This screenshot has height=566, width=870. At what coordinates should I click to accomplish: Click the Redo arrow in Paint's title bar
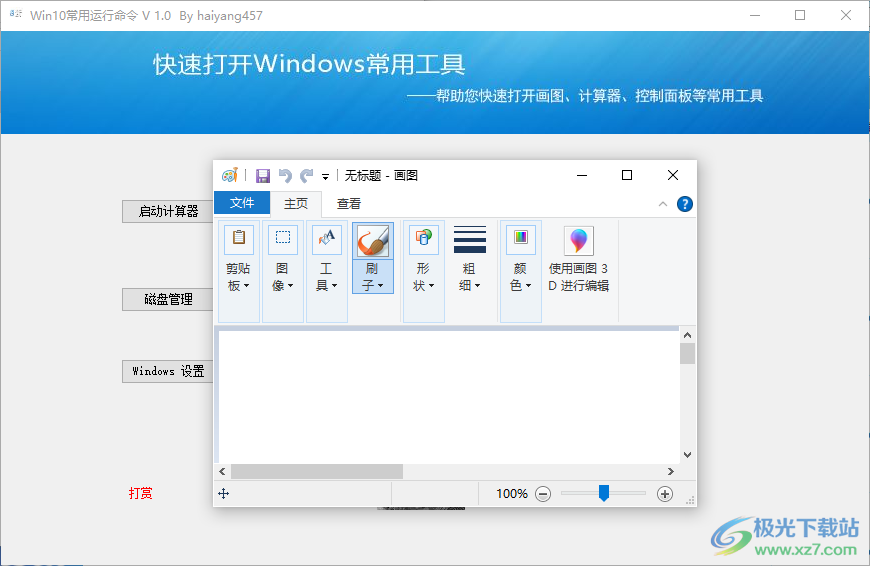point(306,176)
